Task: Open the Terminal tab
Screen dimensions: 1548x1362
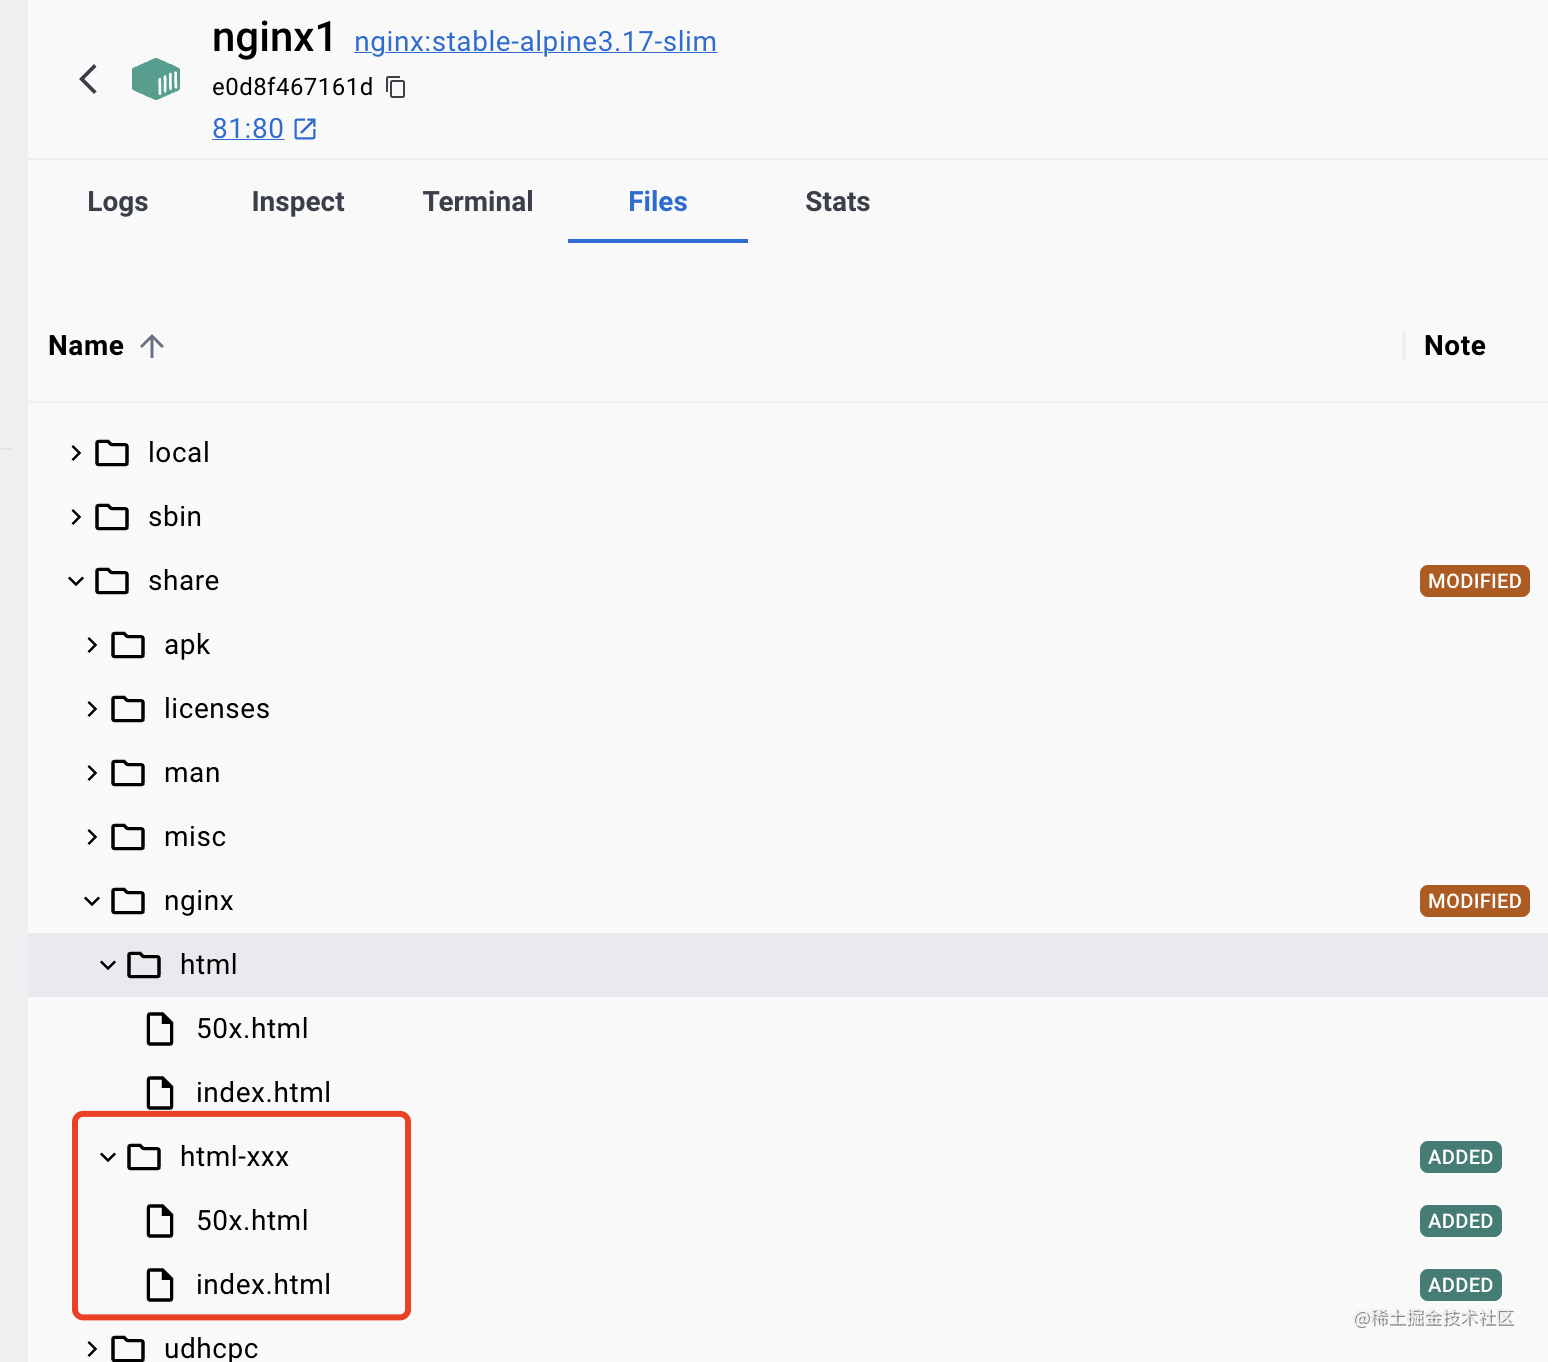Action: pyautogui.click(x=478, y=202)
